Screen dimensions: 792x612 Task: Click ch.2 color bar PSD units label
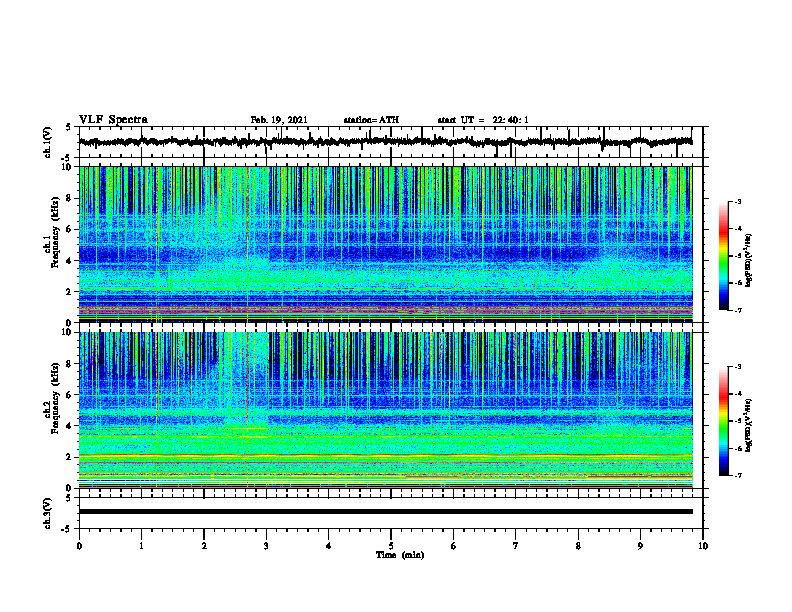749,425
